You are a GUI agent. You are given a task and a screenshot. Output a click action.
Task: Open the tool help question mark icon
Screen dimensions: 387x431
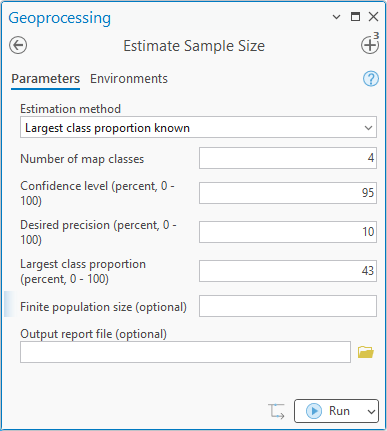pos(371,79)
